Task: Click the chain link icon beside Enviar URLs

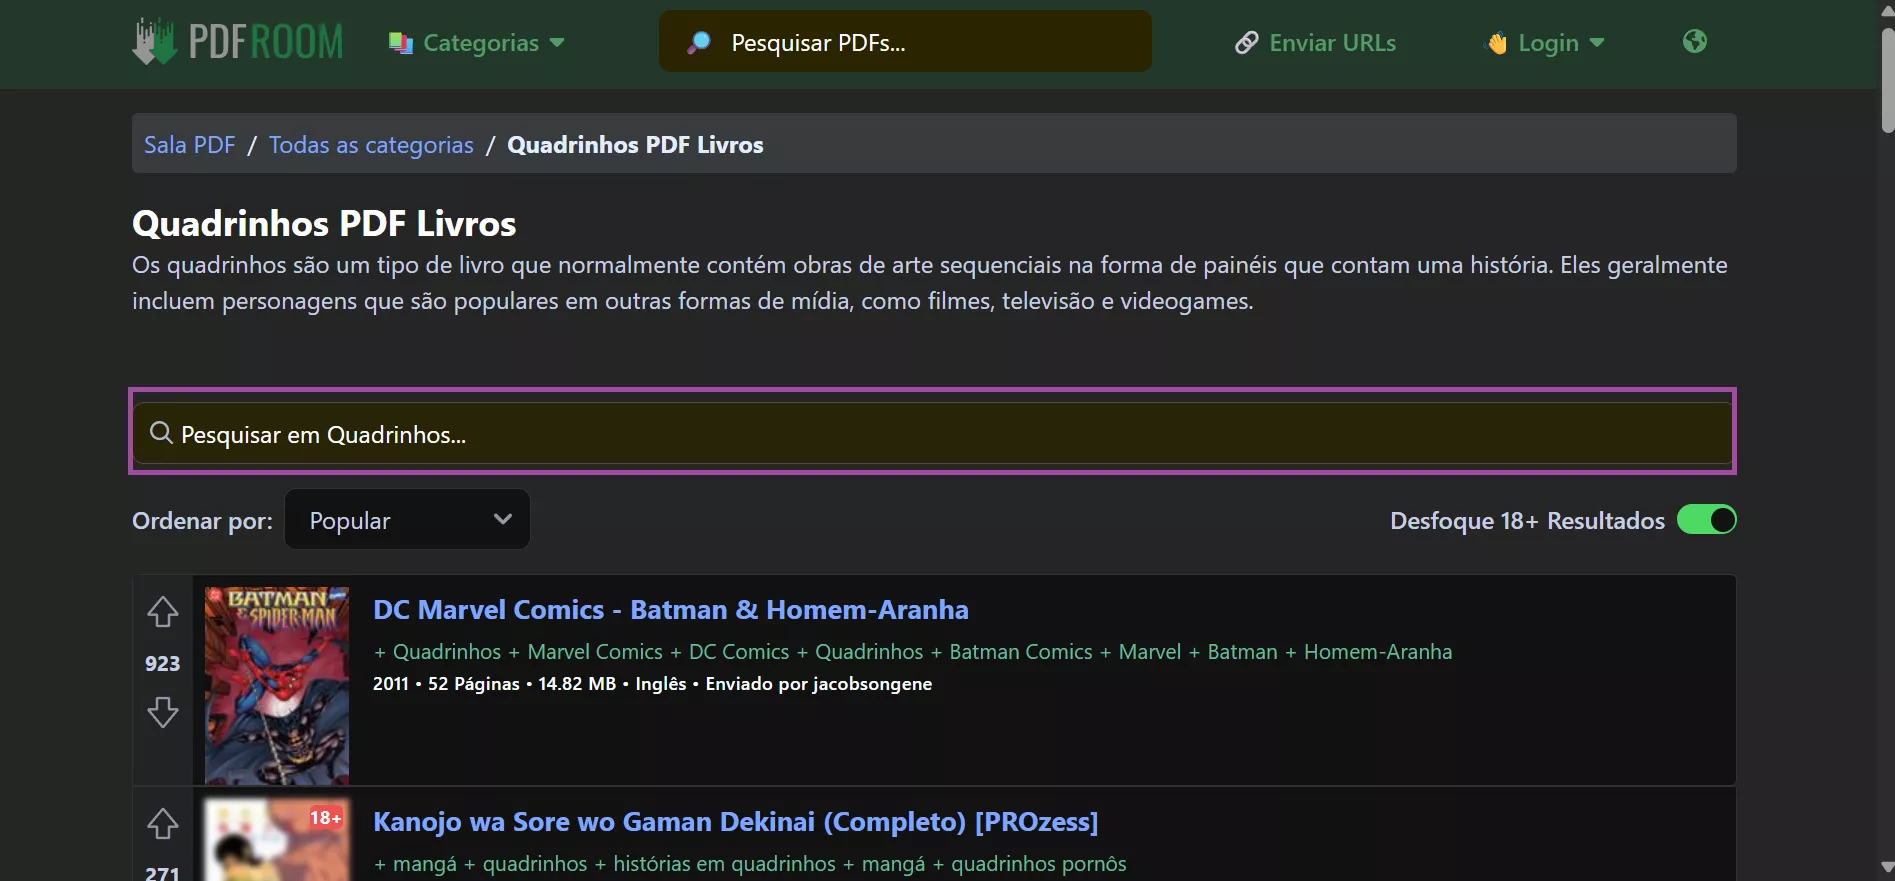Action: click(1246, 43)
